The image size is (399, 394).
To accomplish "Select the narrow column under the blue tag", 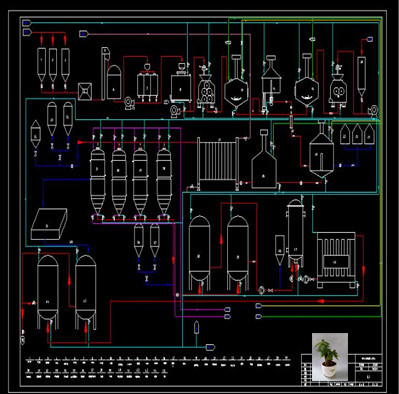I will tap(361, 77).
